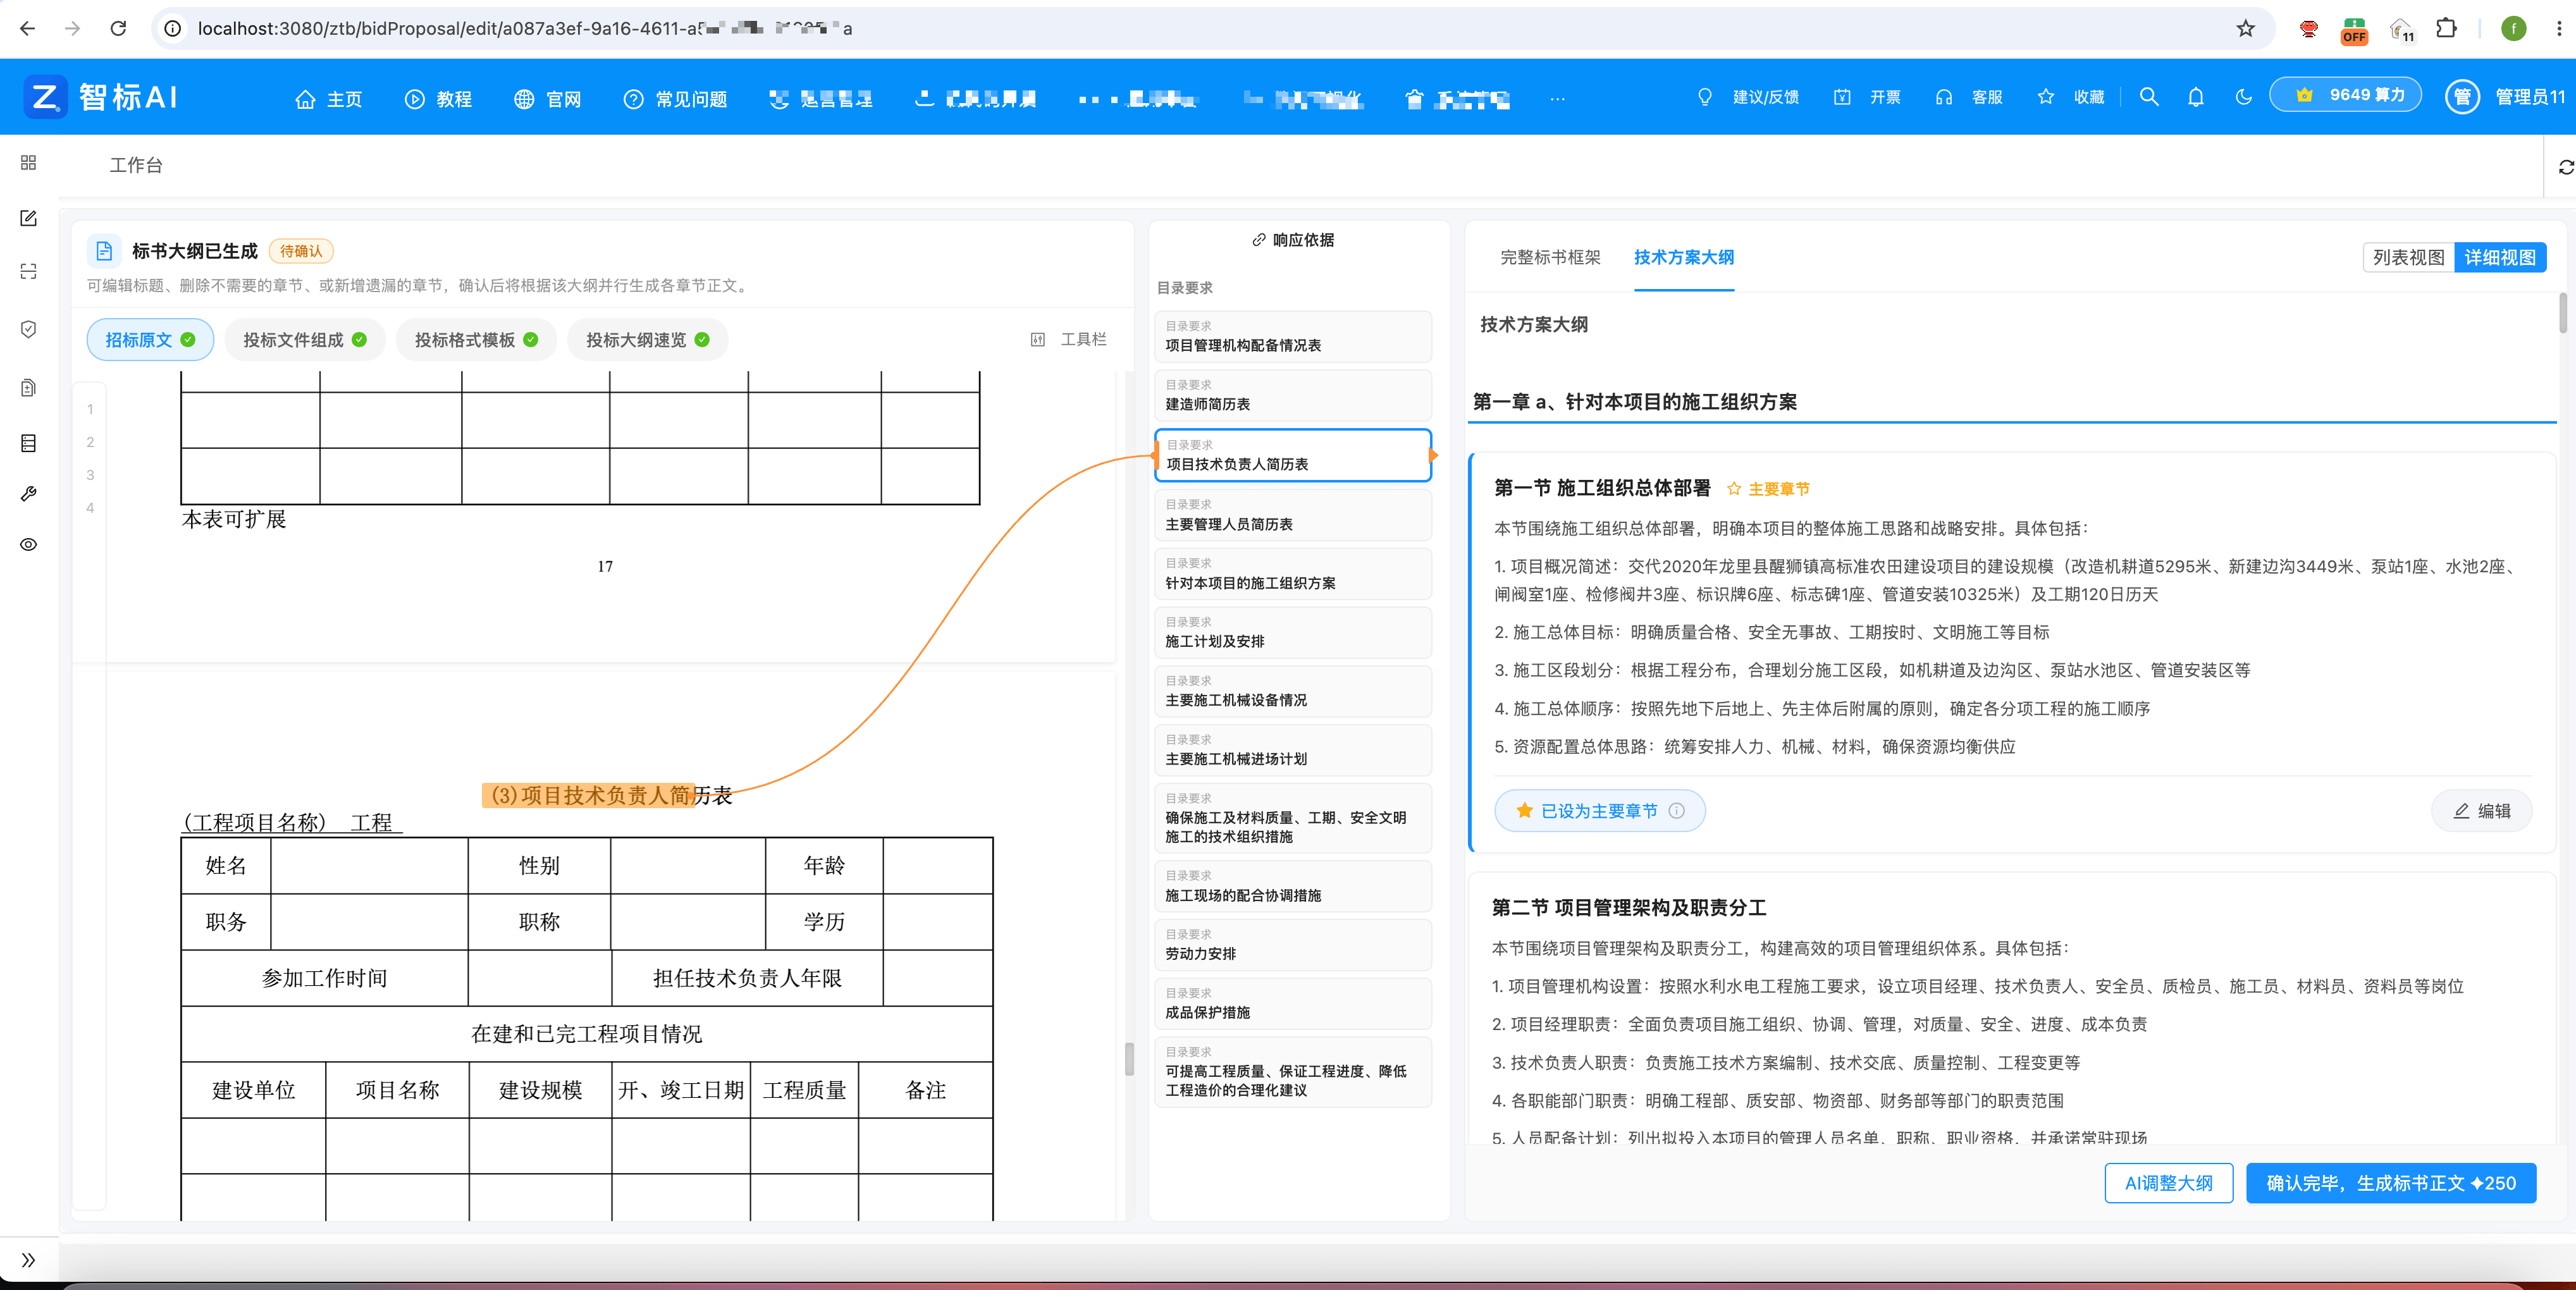
Task: Click the navbar more options ellipsis
Action: (x=1557, y=99)
